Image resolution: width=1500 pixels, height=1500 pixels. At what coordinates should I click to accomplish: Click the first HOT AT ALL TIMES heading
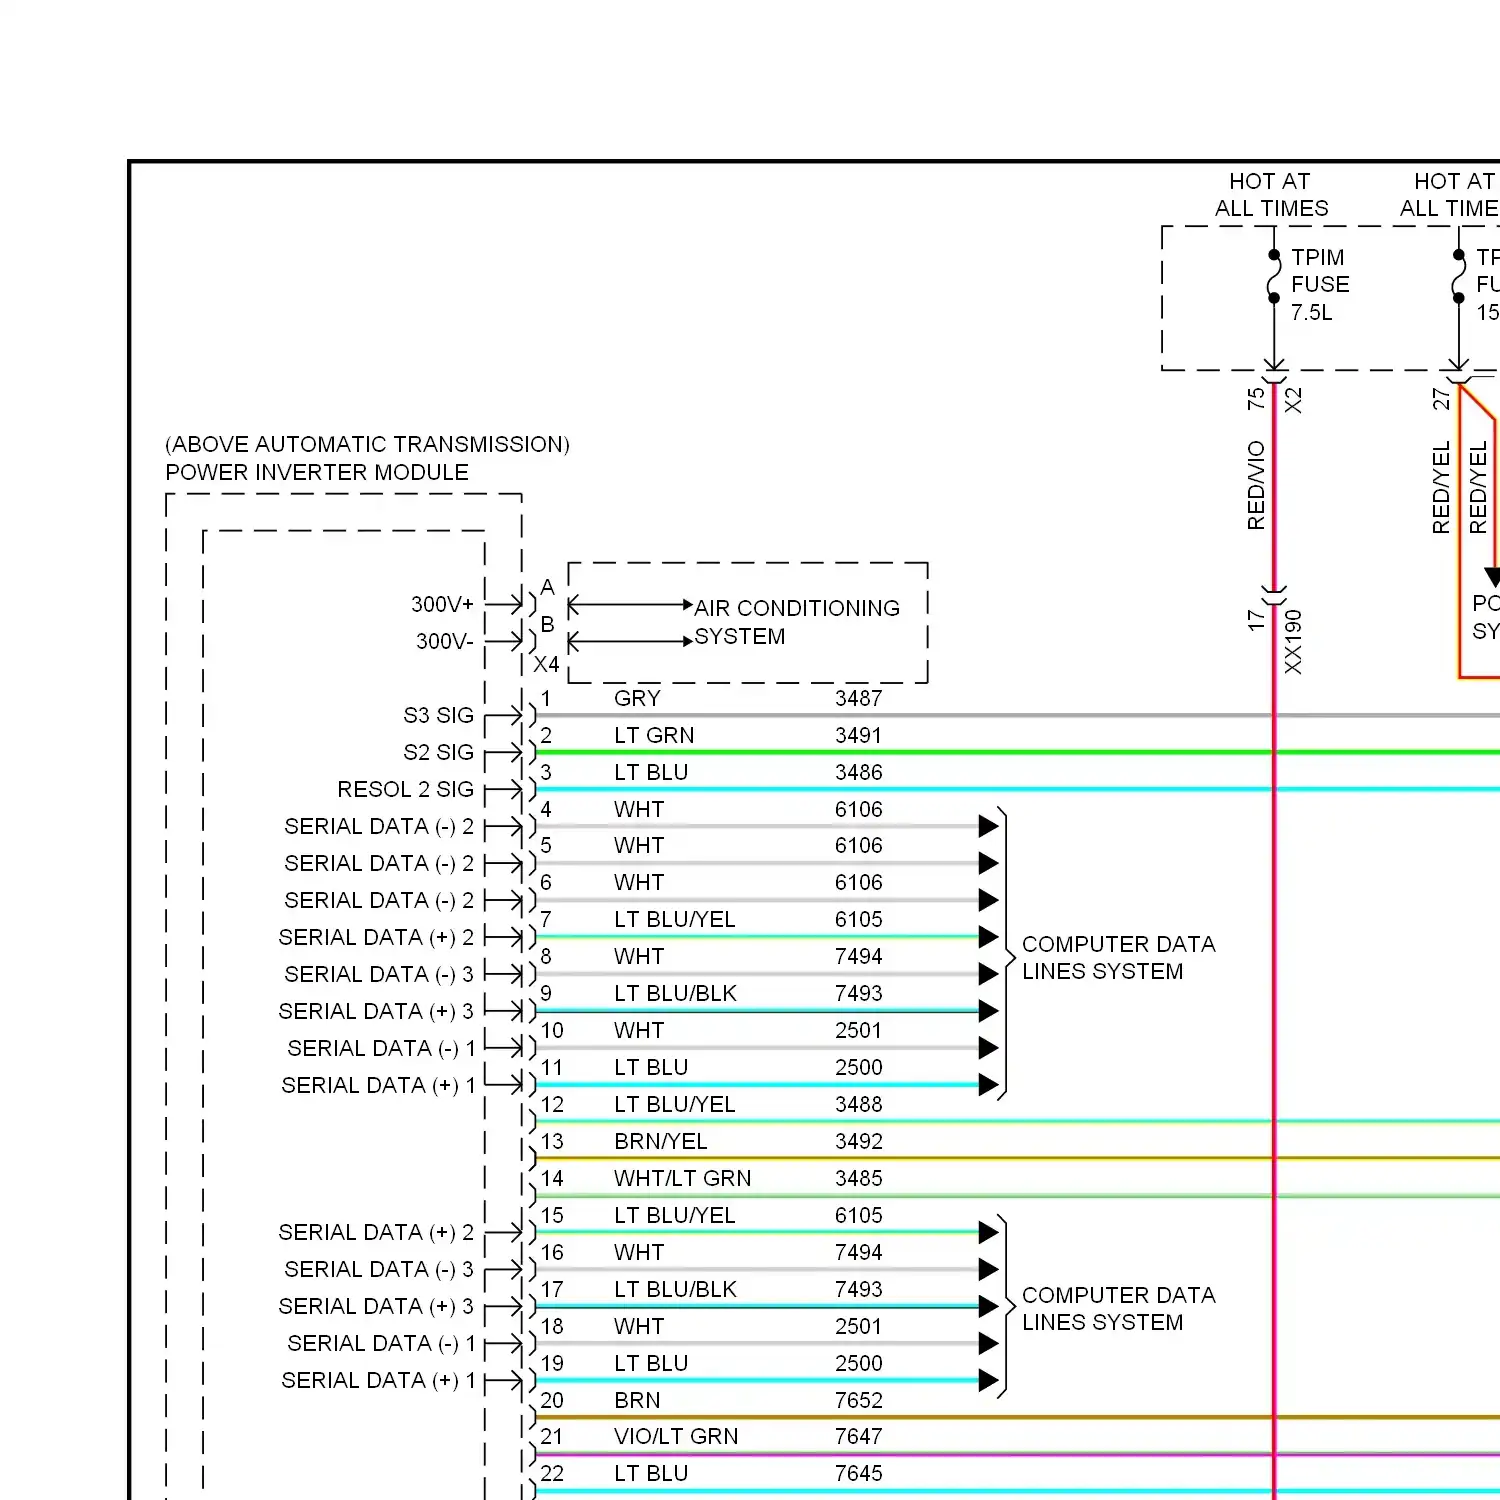pos(1271,195)
